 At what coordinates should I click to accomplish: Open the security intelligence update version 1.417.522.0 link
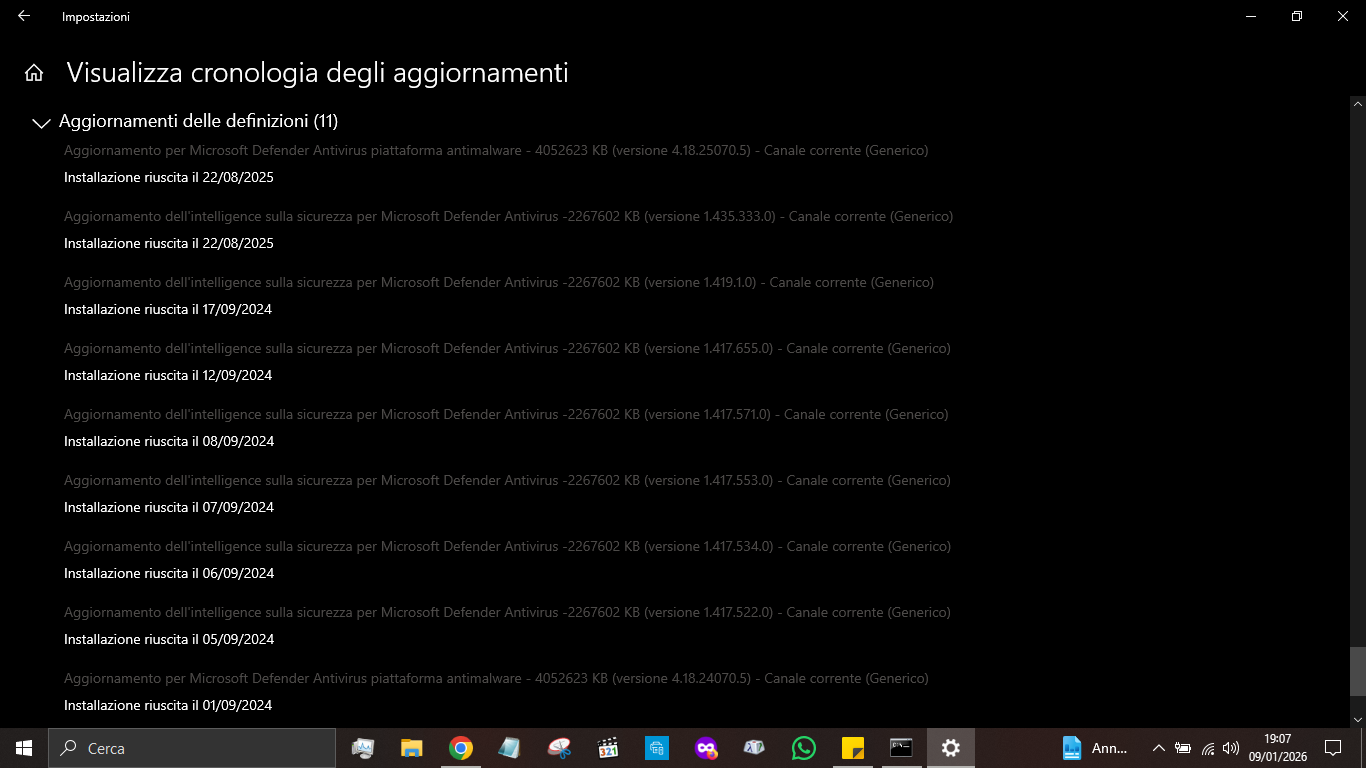(x=507, y=612)
